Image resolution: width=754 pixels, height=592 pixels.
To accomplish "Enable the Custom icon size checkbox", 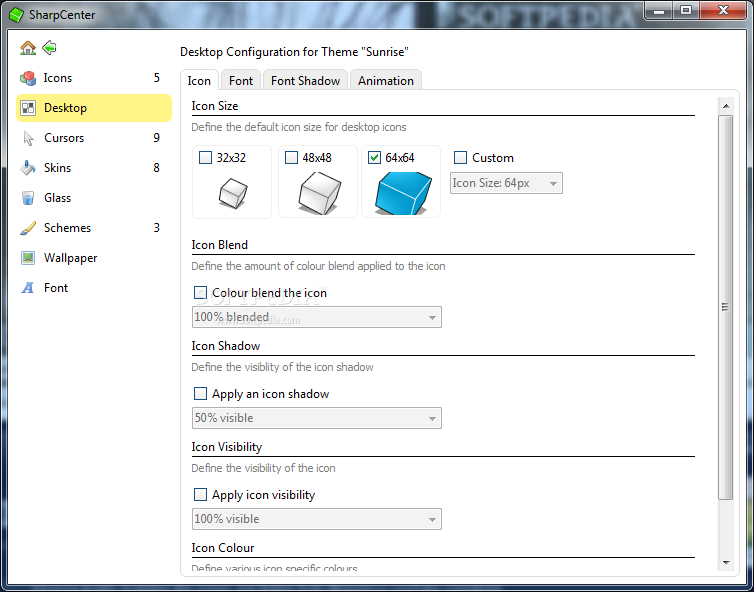I will [460, 158].
